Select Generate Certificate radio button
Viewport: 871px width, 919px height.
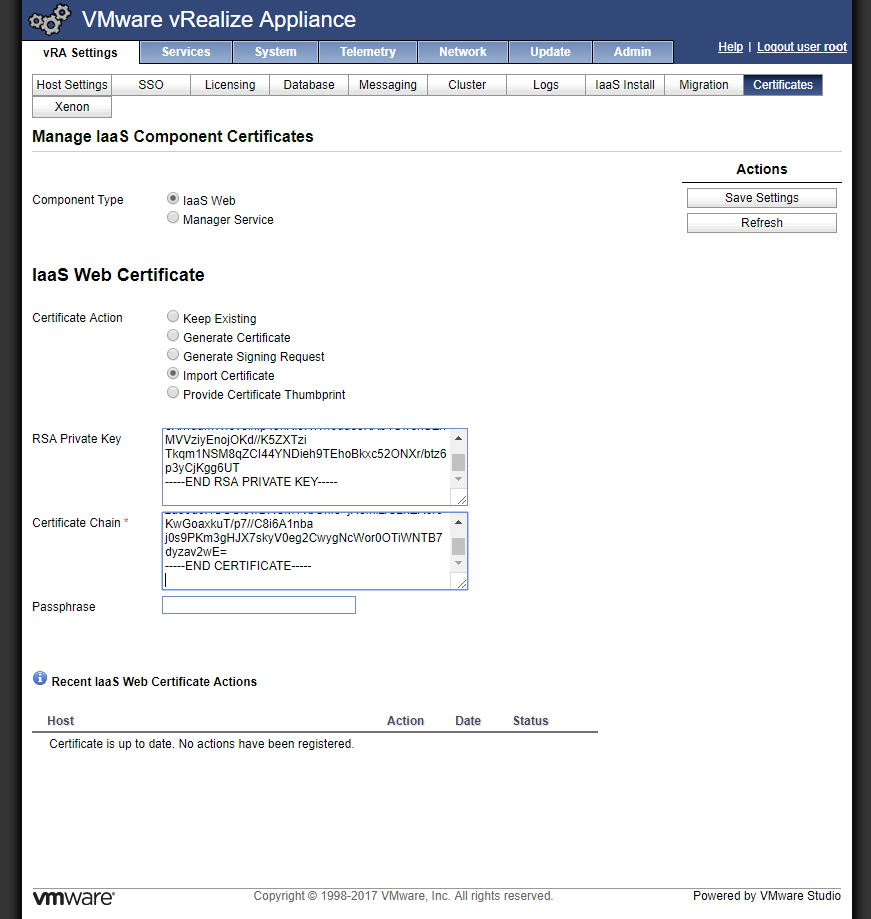(x=173, y=337)
